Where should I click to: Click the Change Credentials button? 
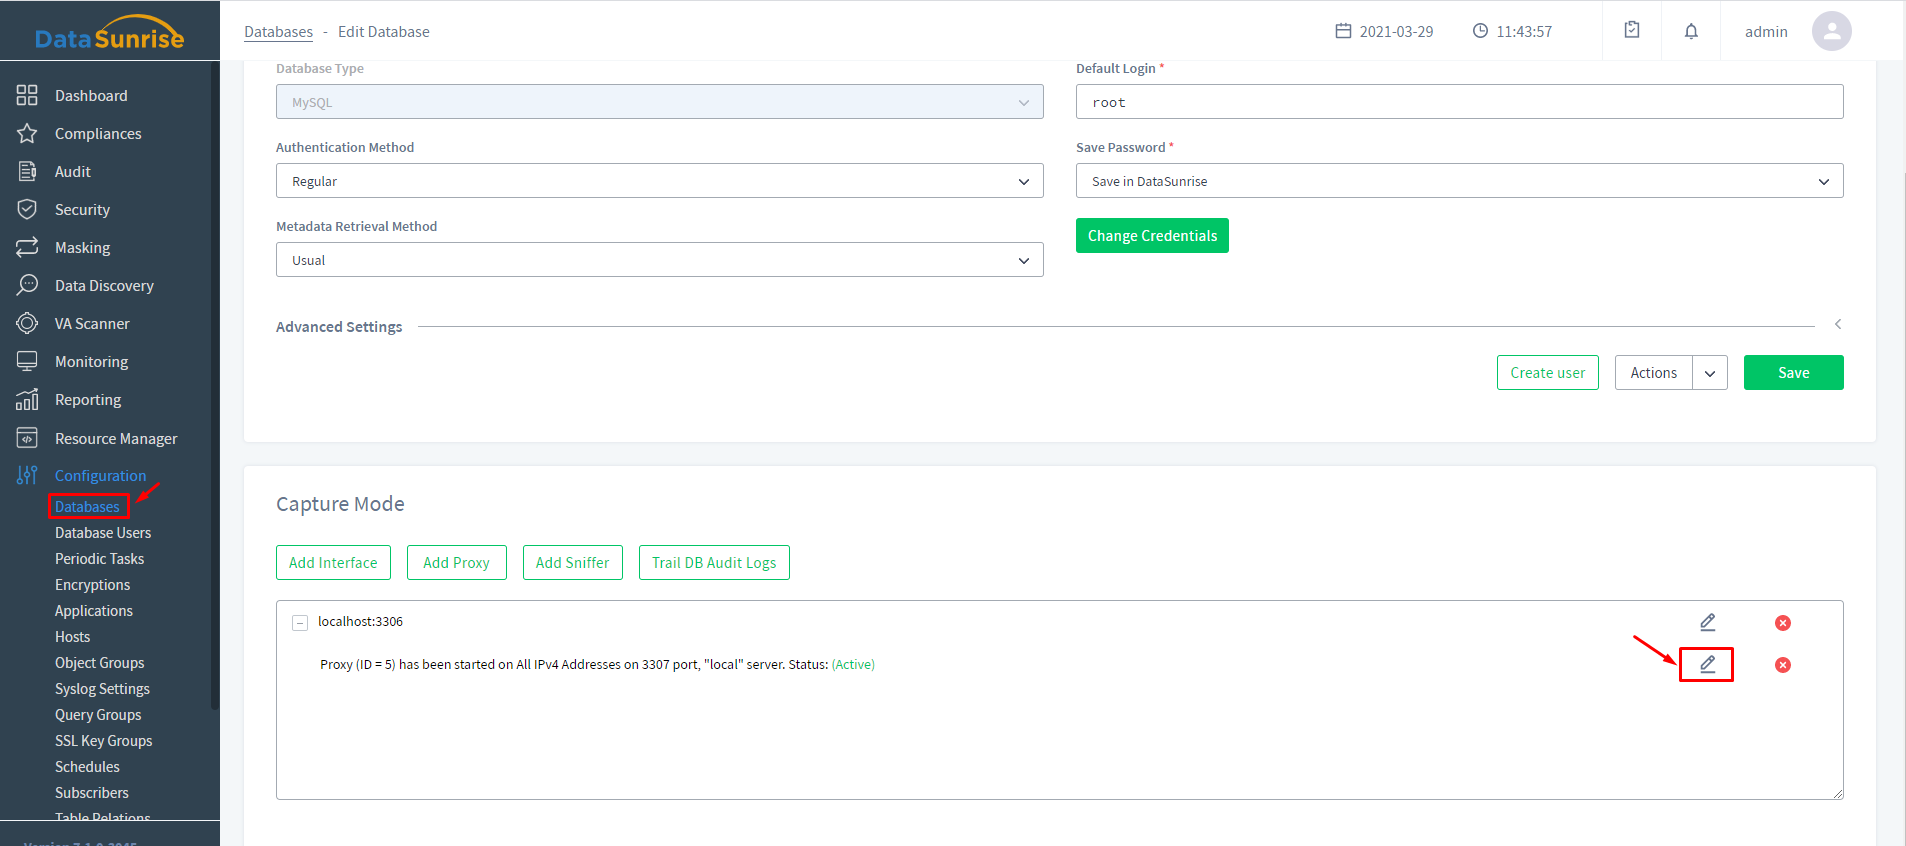tap(1152, 236)
